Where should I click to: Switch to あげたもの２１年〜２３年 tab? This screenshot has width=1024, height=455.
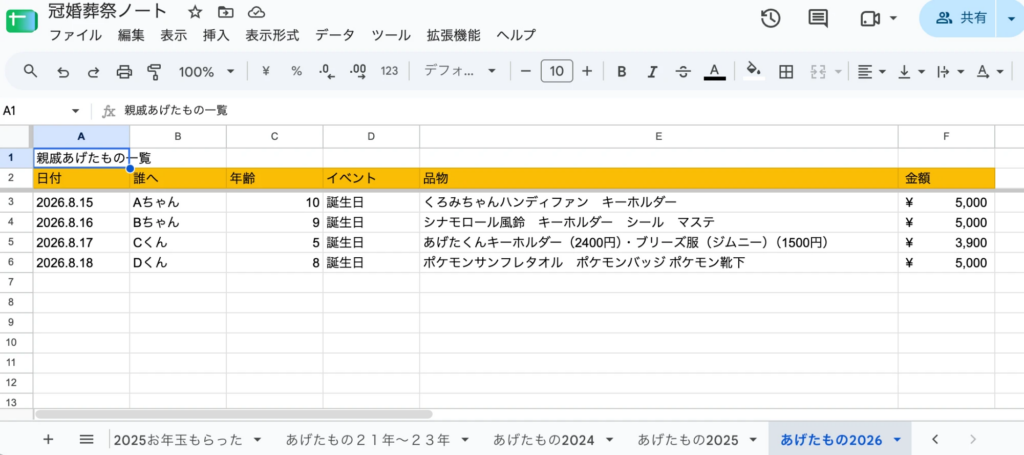point(368,439)
